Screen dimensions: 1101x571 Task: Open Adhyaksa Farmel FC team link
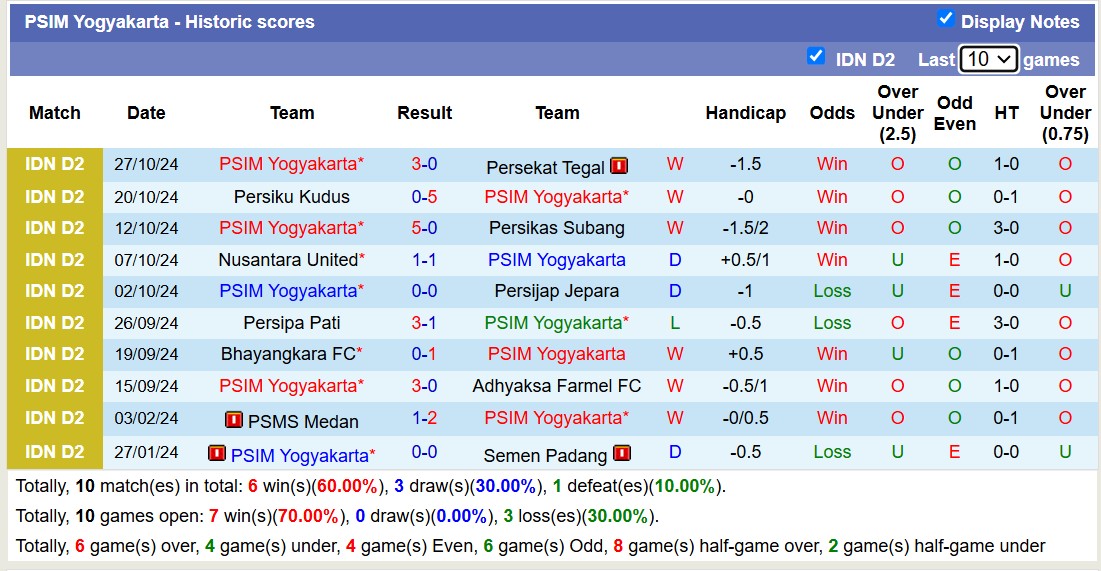[x=557, y=386]
